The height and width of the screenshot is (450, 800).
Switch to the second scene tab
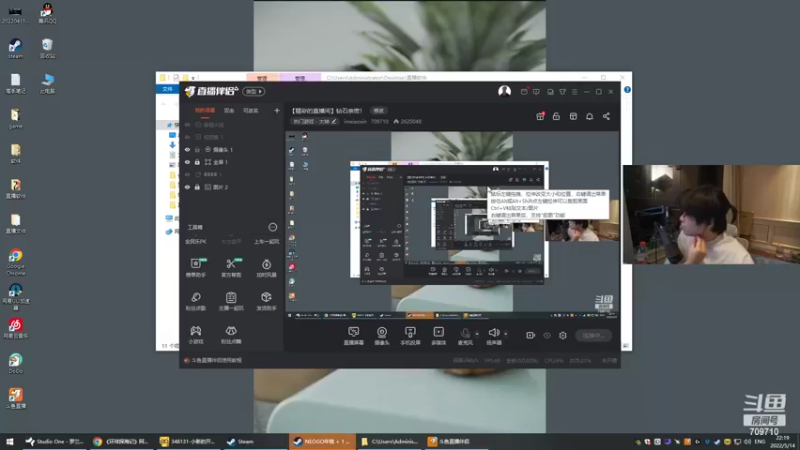229,111
